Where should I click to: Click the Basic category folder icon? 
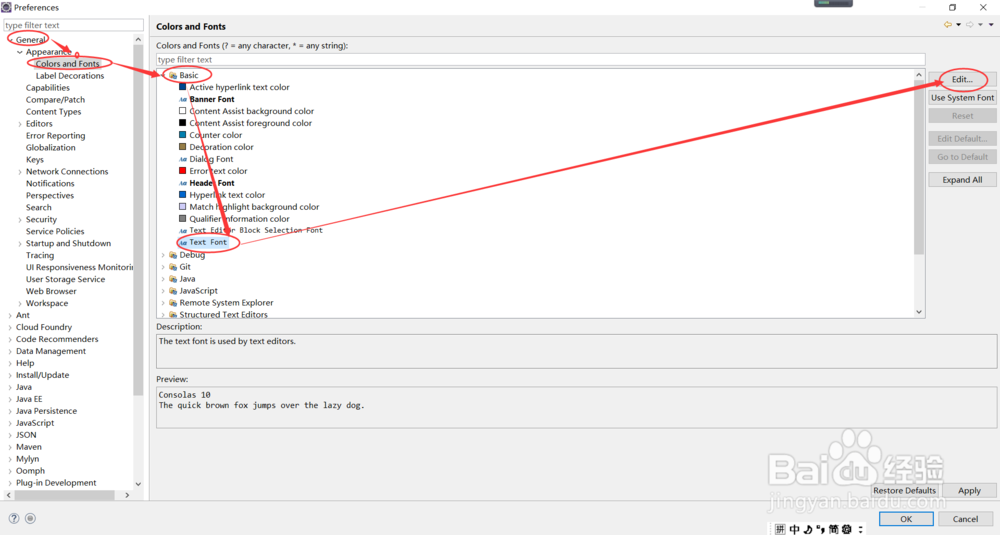tap(173, 75)
